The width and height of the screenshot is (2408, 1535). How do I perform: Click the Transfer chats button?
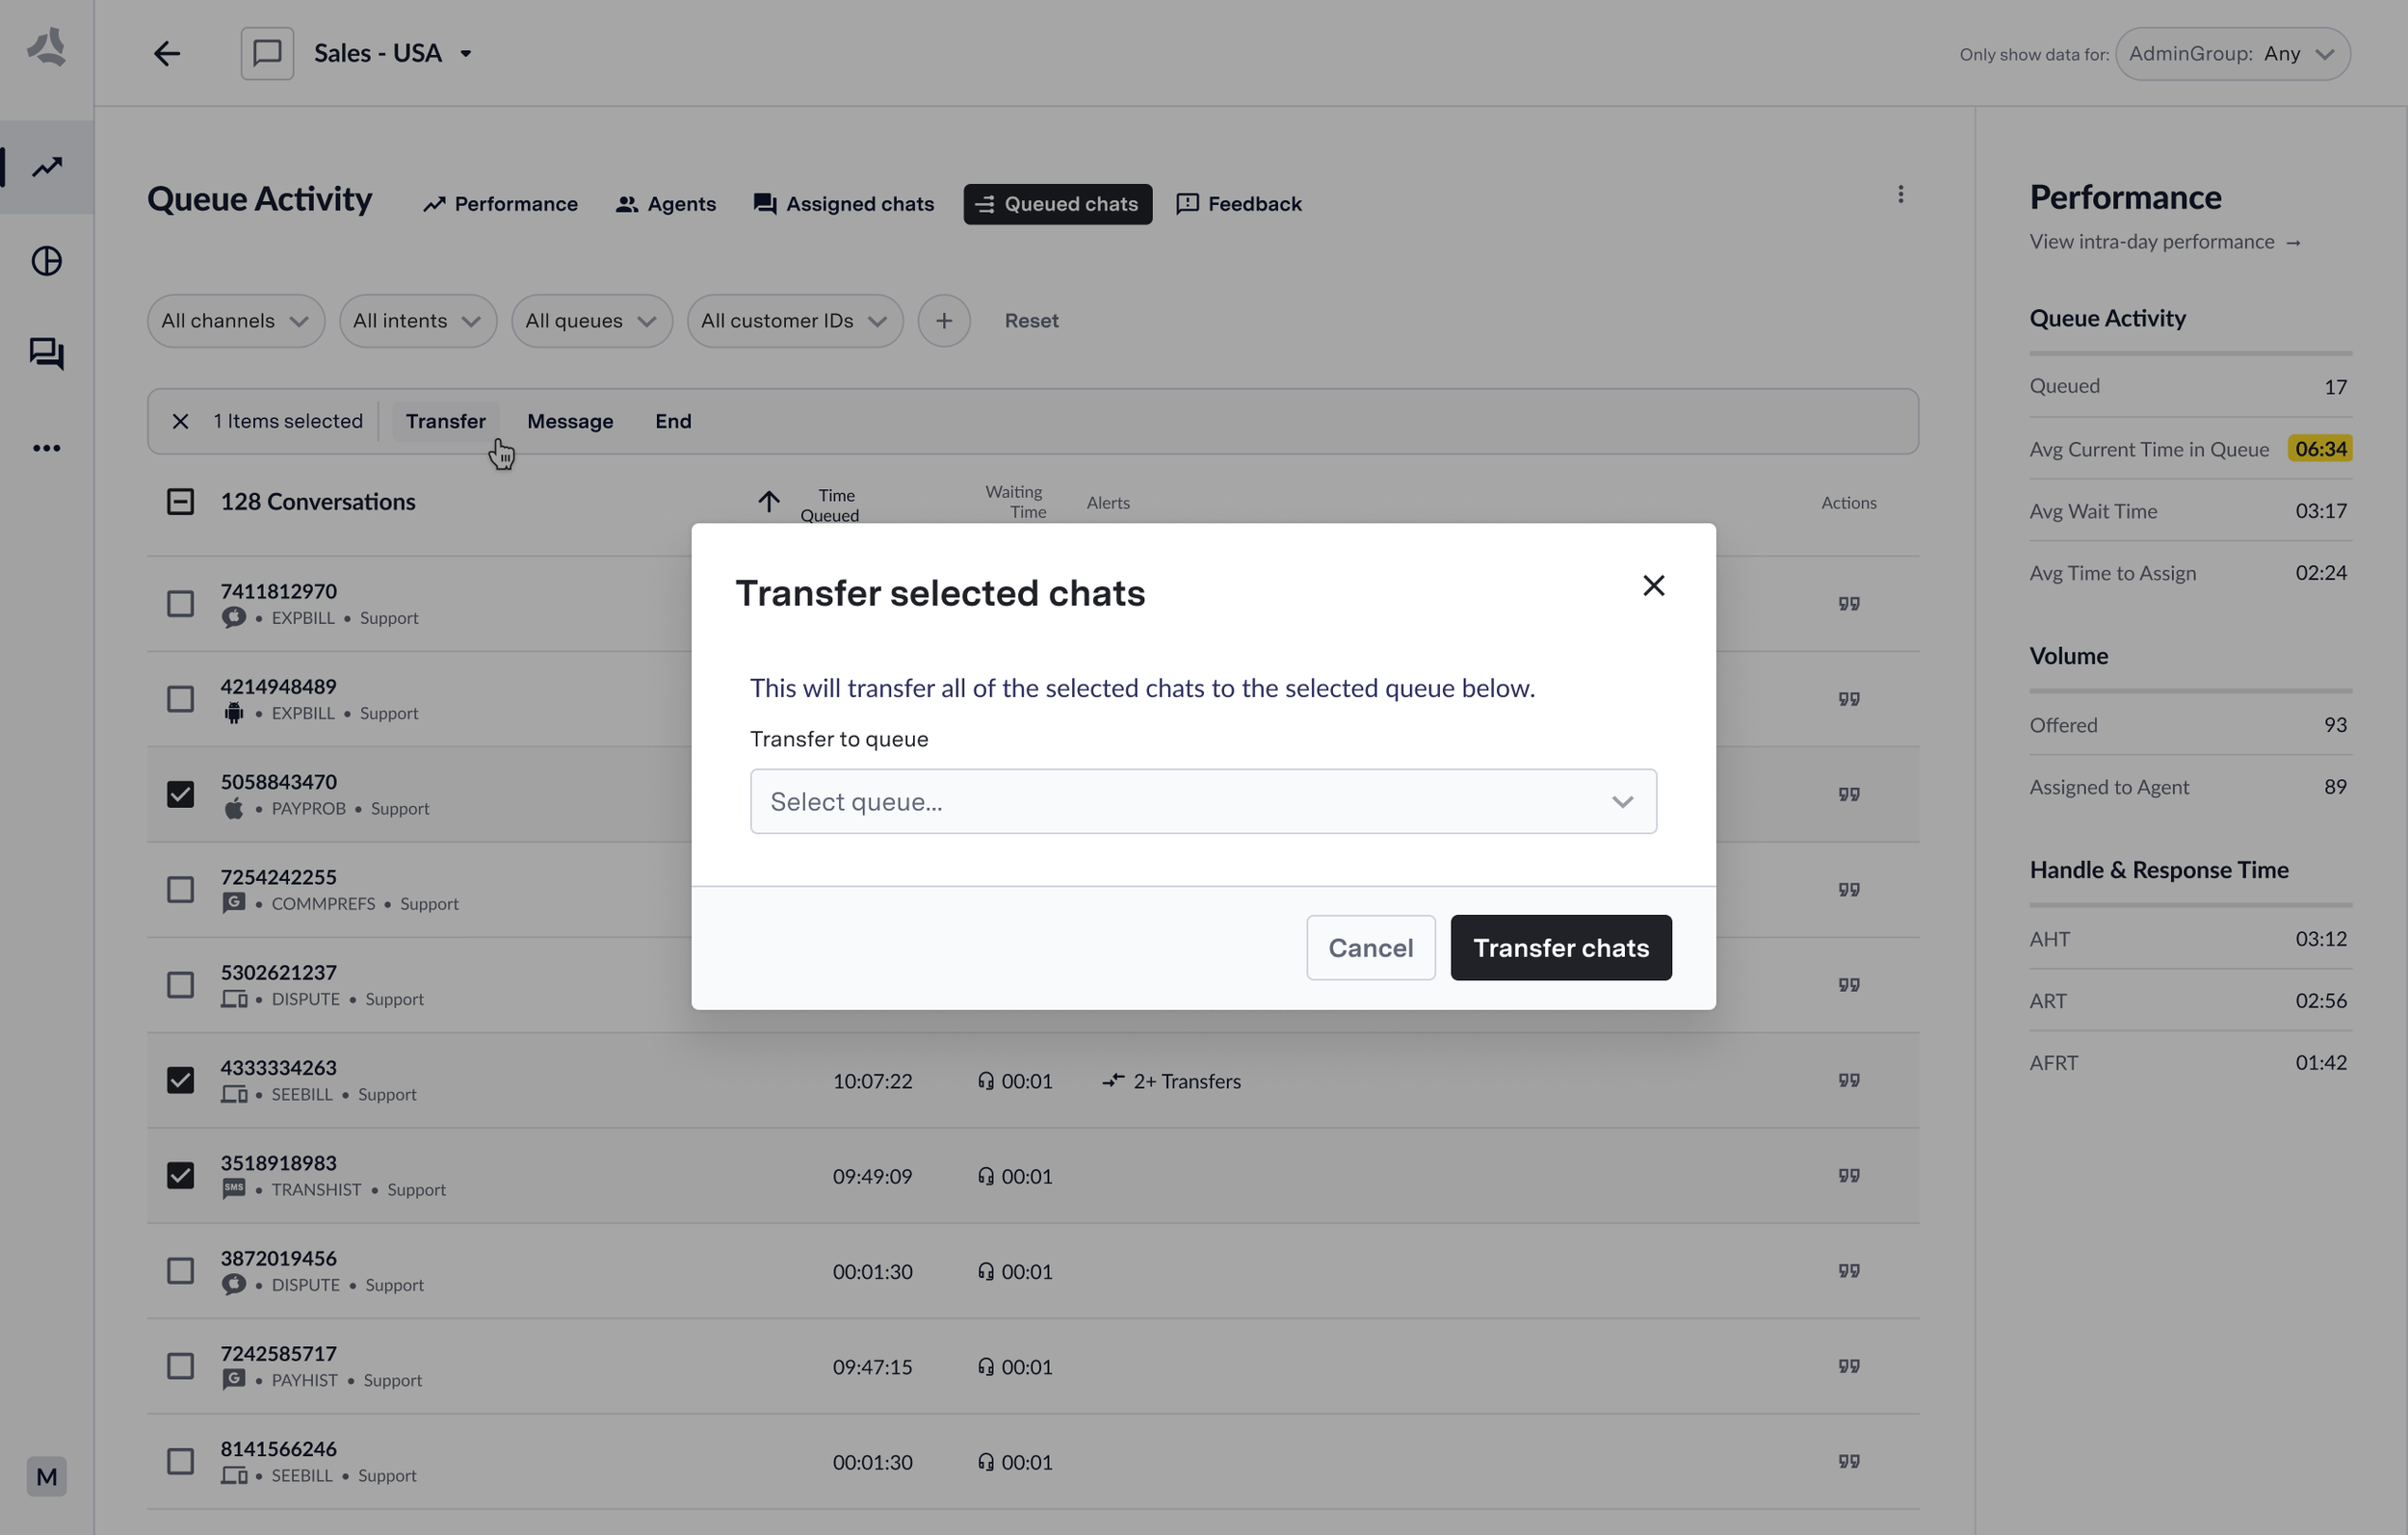[1560, 948]
